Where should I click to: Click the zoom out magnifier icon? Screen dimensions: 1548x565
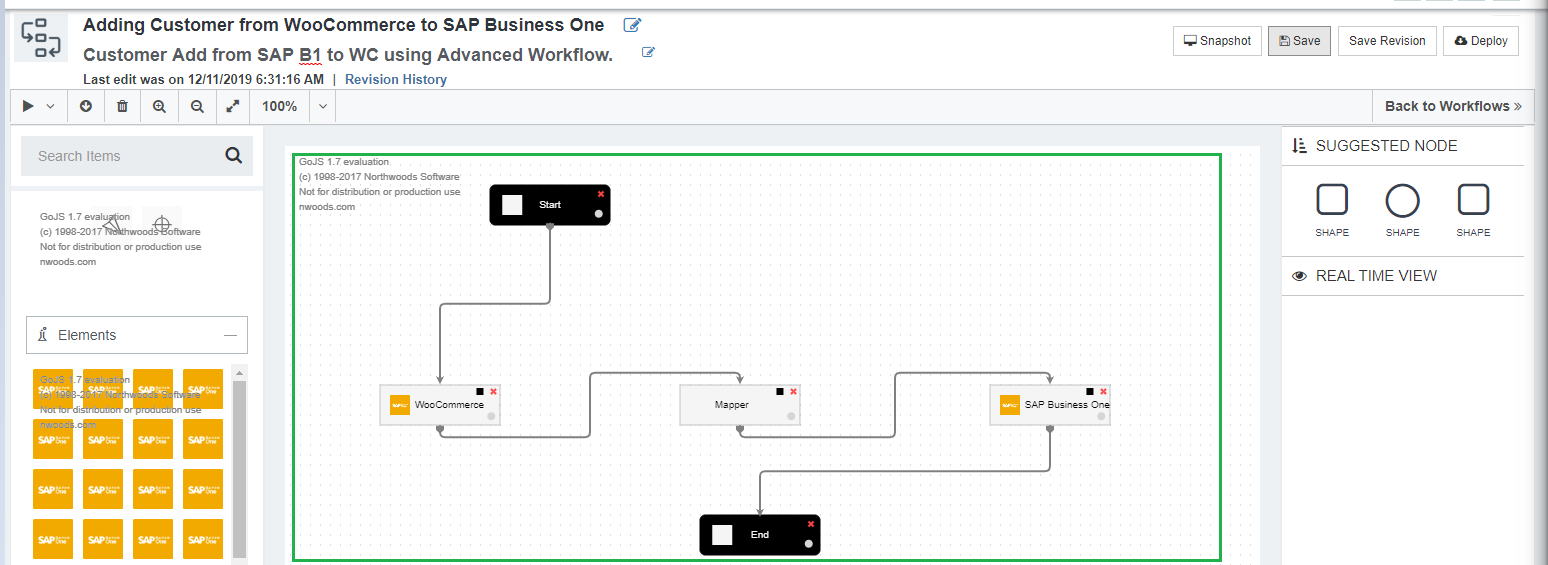point(197,106)
